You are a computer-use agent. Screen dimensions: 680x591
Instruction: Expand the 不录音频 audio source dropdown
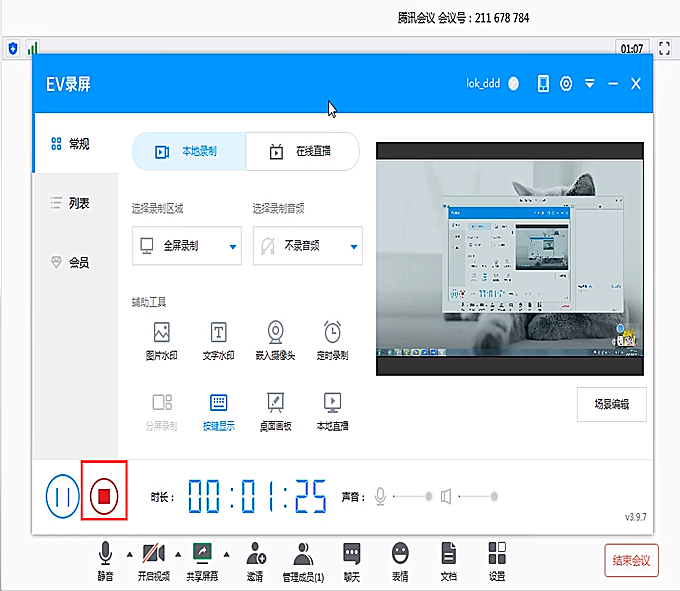[x=308, y=245]
